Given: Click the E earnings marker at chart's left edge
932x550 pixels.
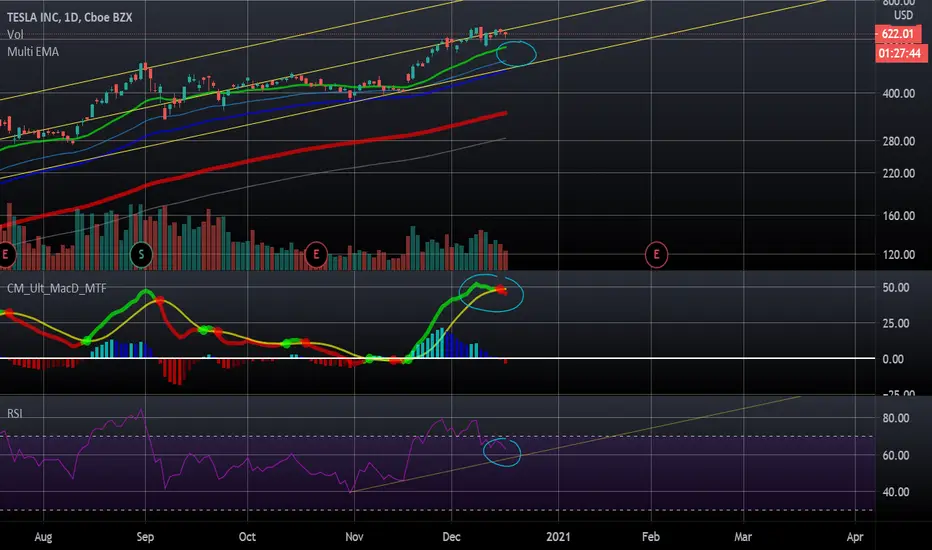Looking at the screenshot, I should 5,255.
